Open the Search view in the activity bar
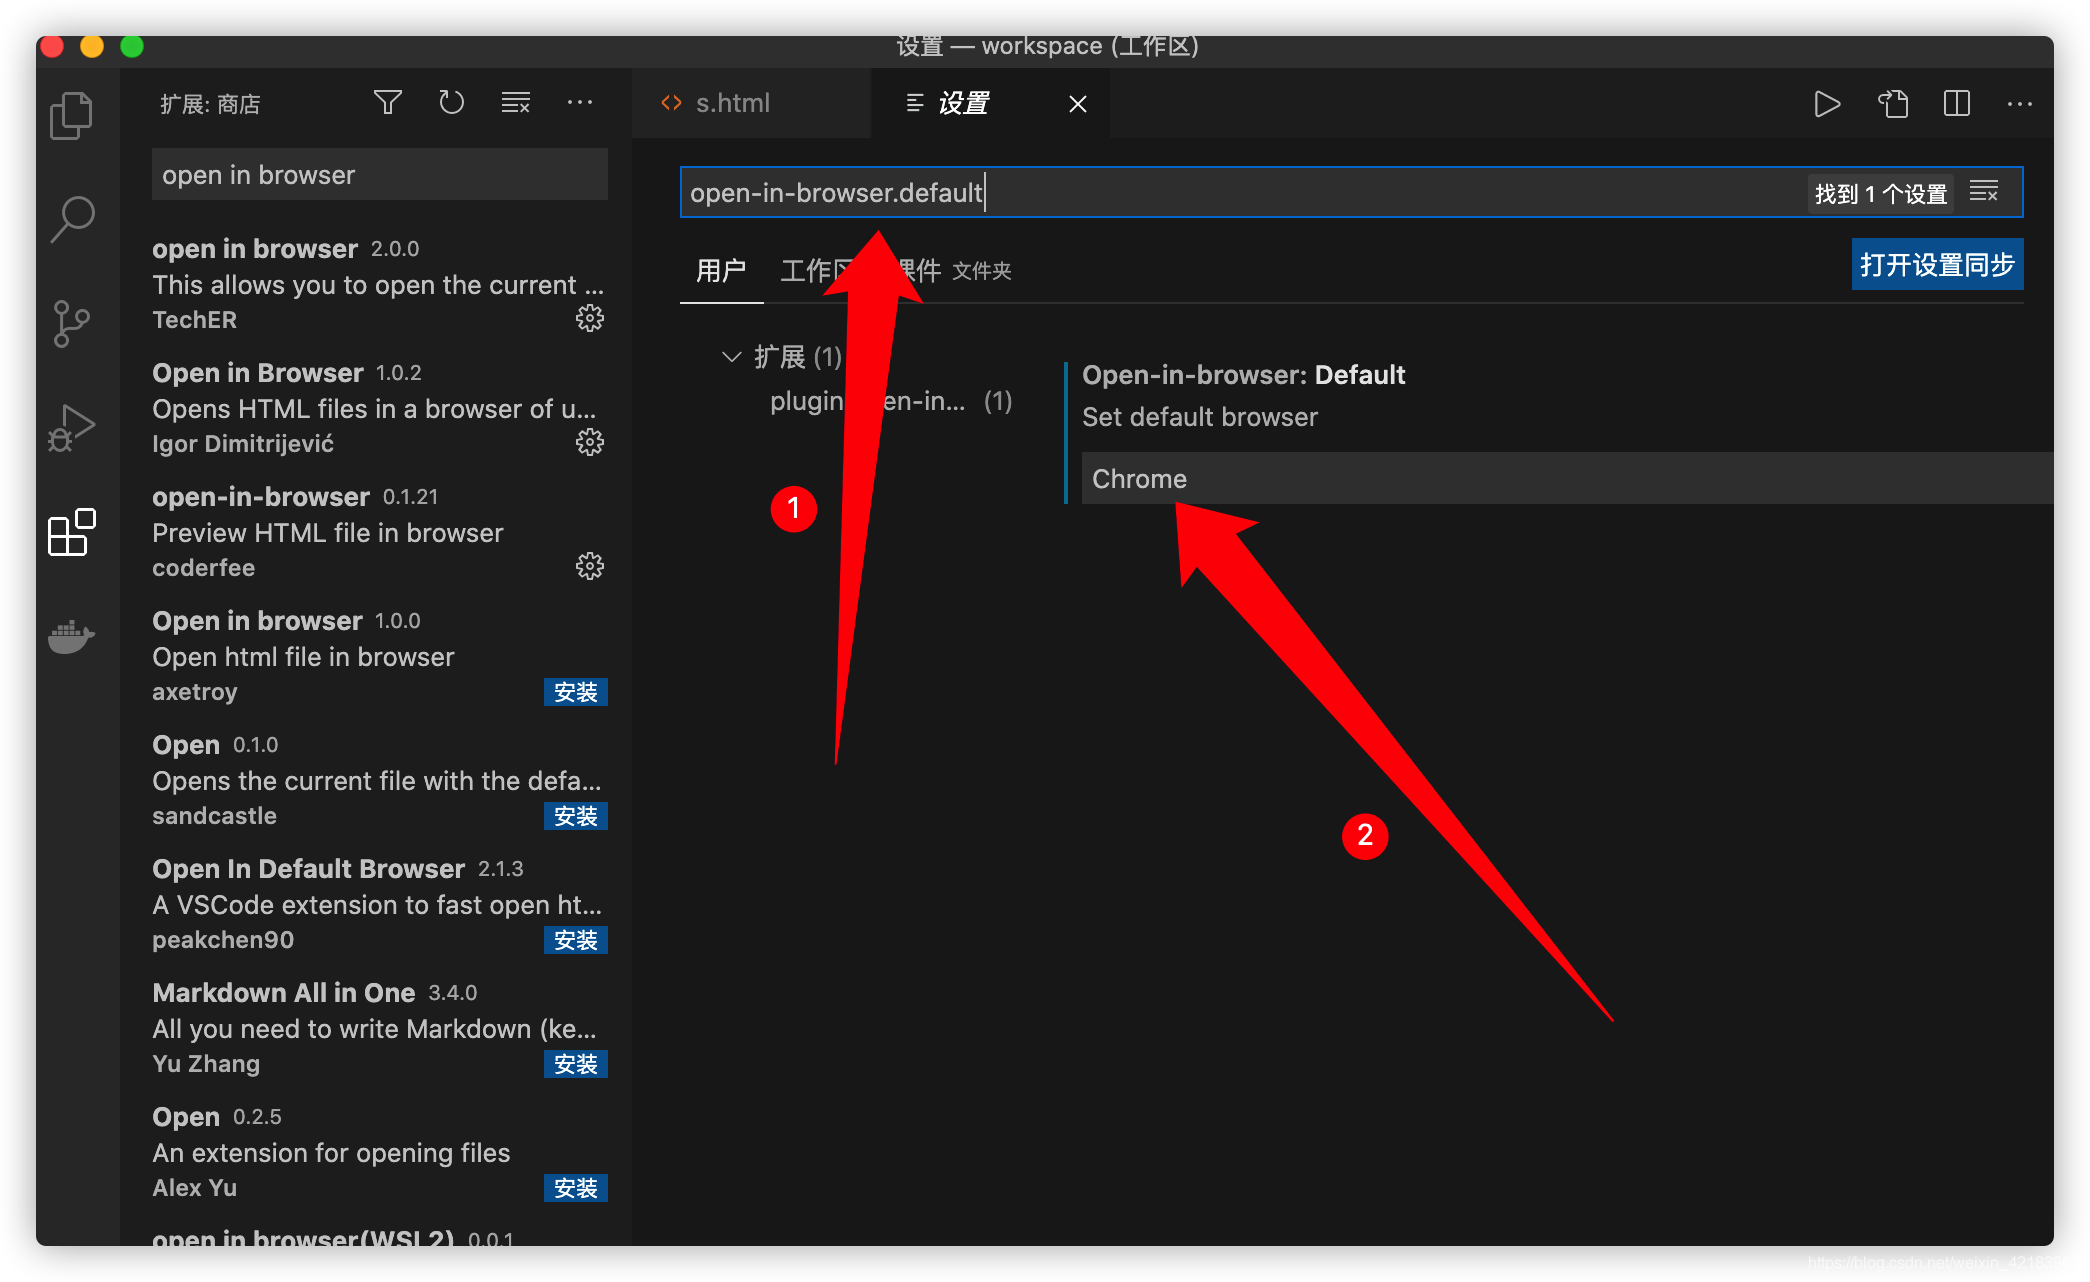The width and height of the screenshot is (2090, 1282). (x=71, y=218)
